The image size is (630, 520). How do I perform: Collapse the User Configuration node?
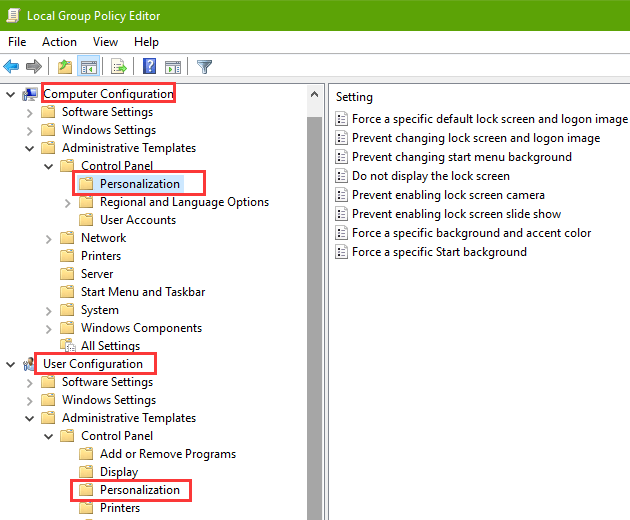point(10,365)
